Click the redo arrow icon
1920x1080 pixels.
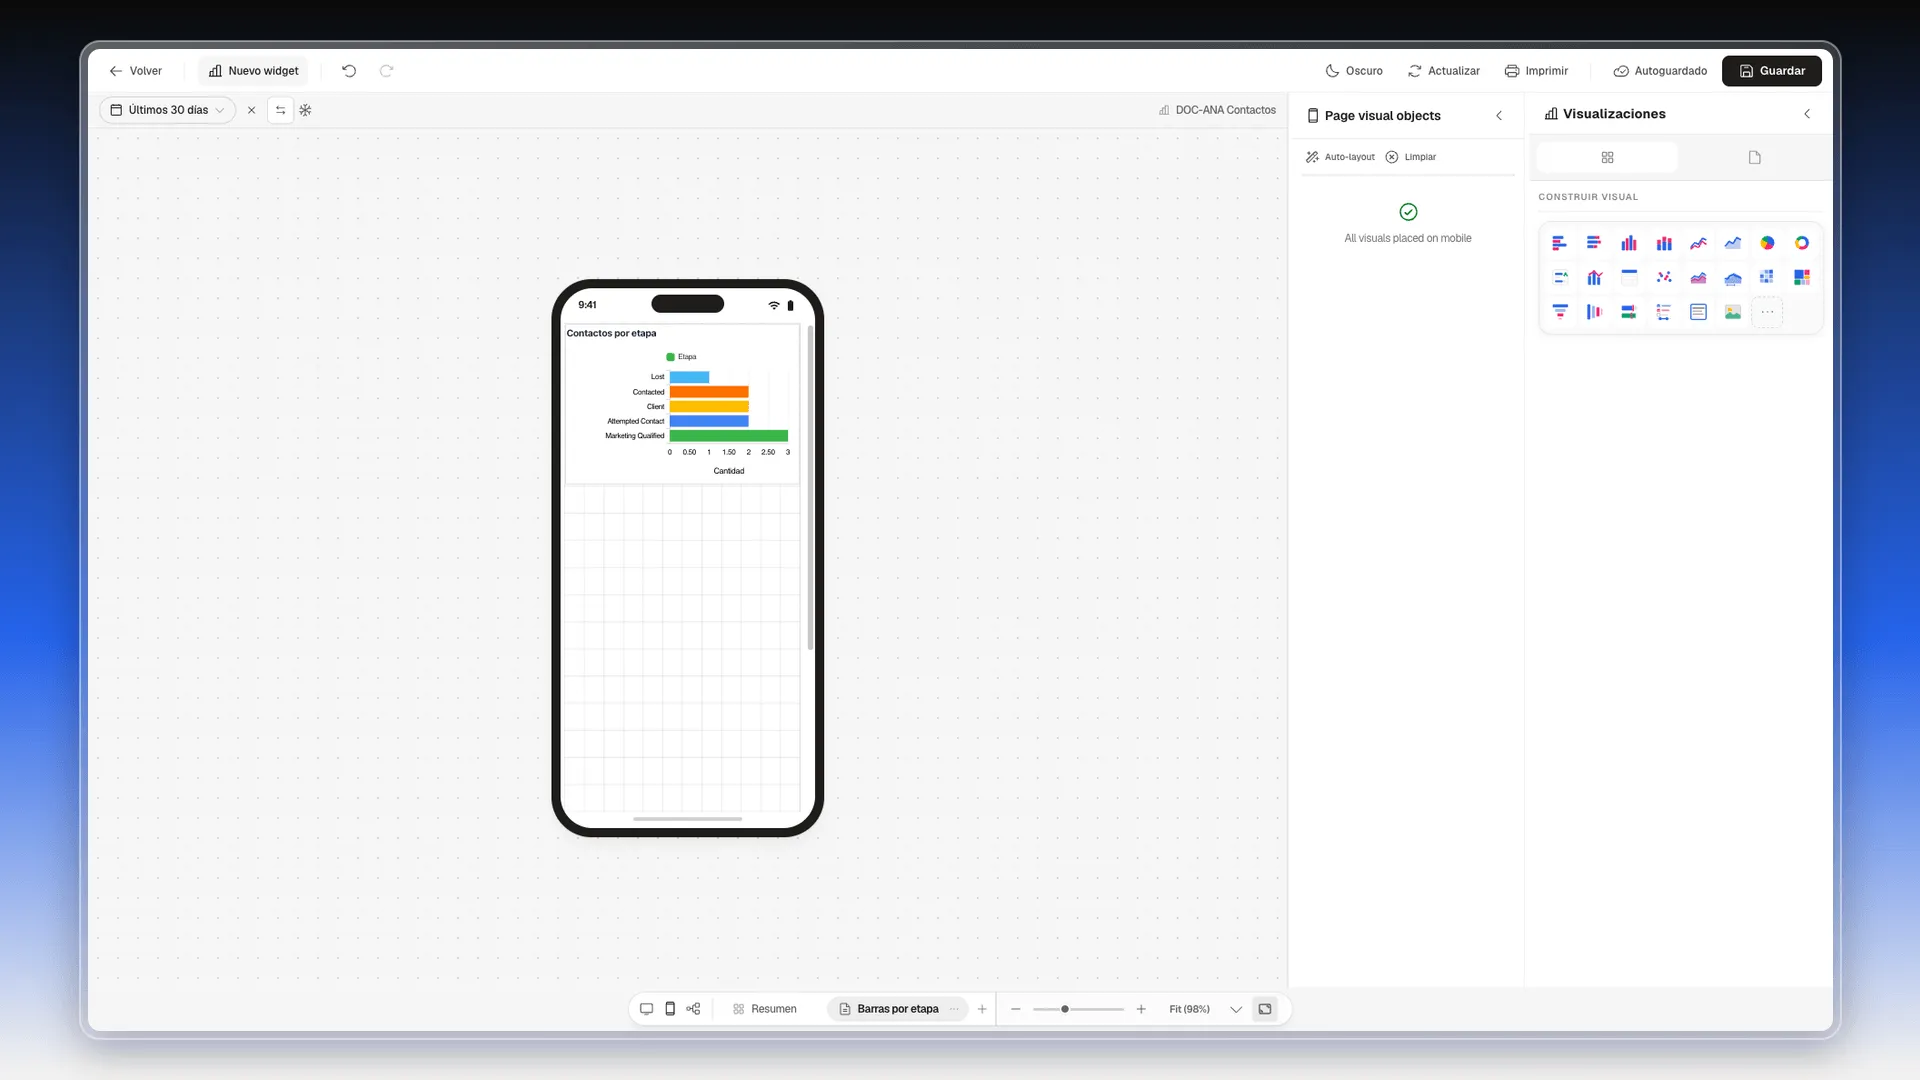tap(387, 71)
